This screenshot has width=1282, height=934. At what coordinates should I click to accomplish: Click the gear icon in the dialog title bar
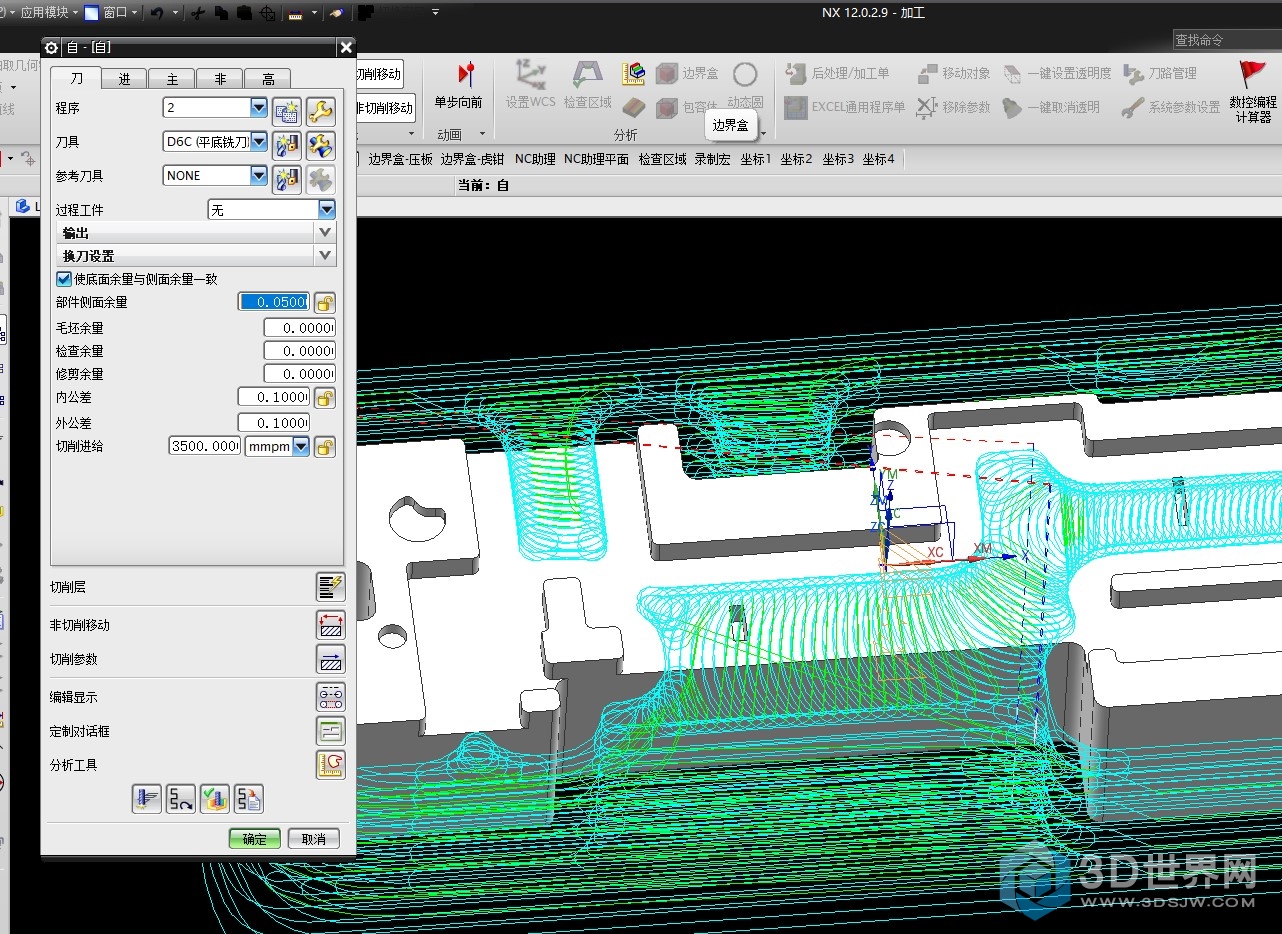(52, 48)
